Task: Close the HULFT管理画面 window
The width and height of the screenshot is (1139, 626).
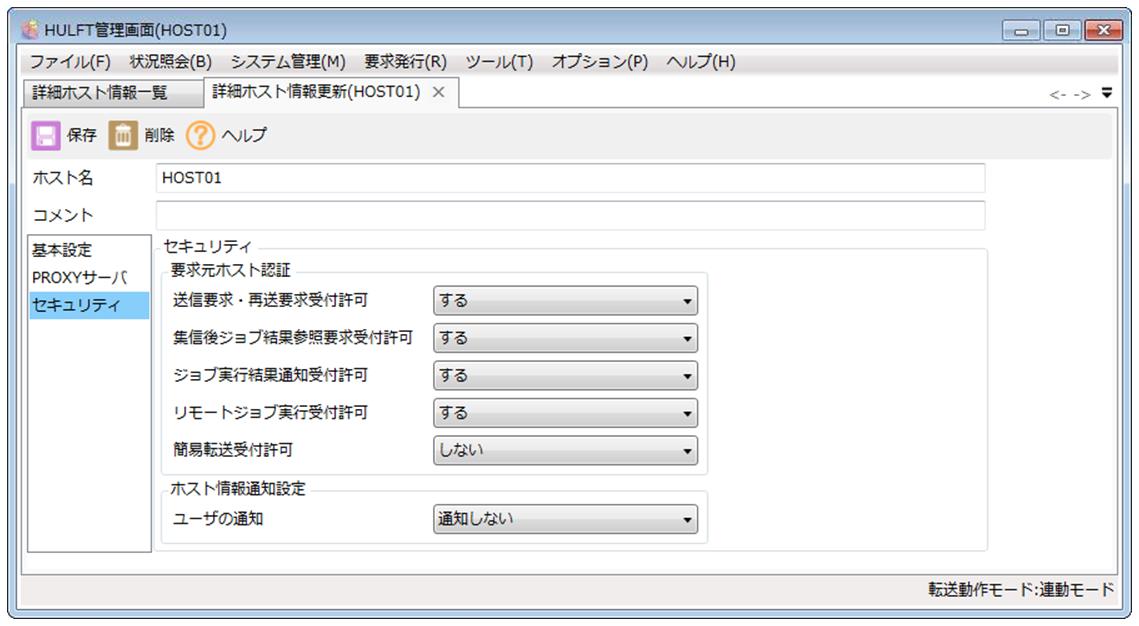Action: pos(1103,31)
